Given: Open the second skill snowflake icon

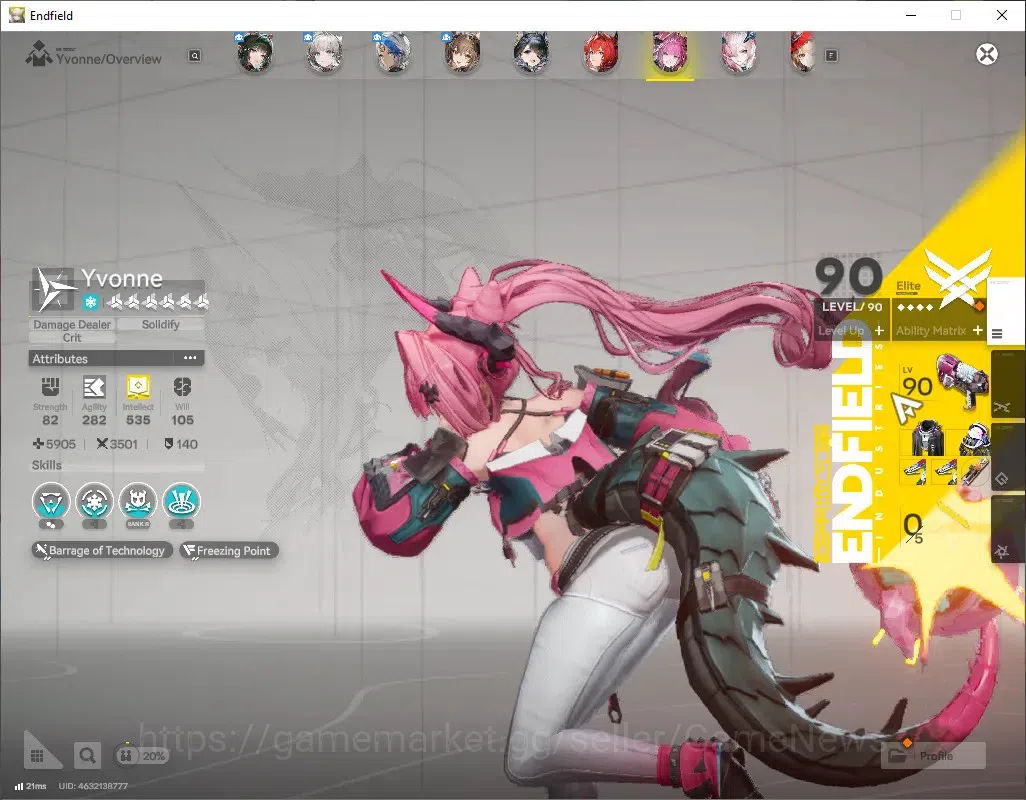Looking at the screenshot, I should point(95,502).
